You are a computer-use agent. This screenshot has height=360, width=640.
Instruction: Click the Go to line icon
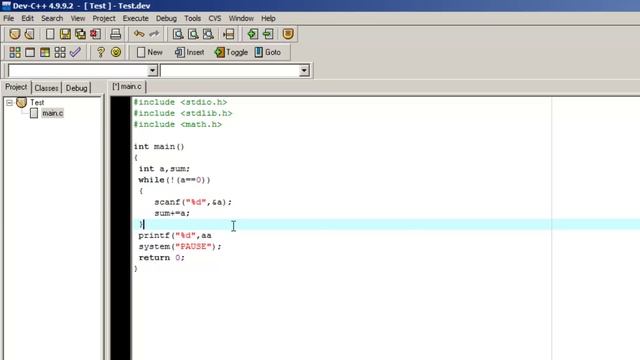pos(229,34)
